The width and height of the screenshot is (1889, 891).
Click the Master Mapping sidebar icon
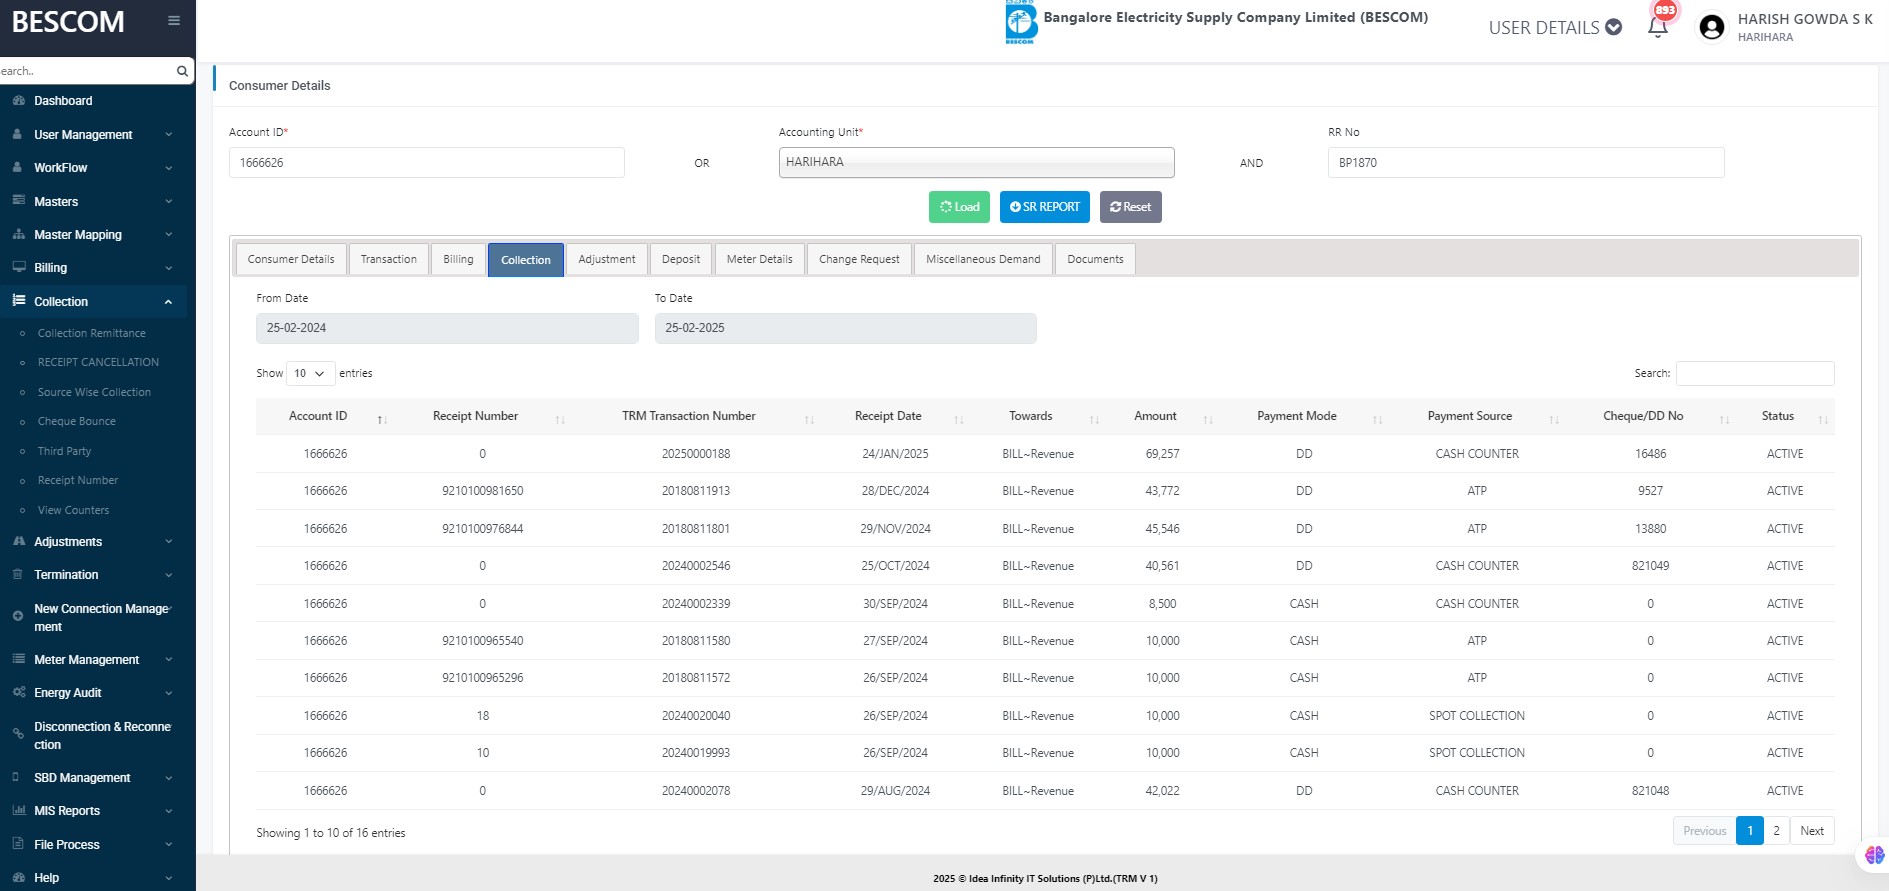pyautogui.click(x=18, y=234)
